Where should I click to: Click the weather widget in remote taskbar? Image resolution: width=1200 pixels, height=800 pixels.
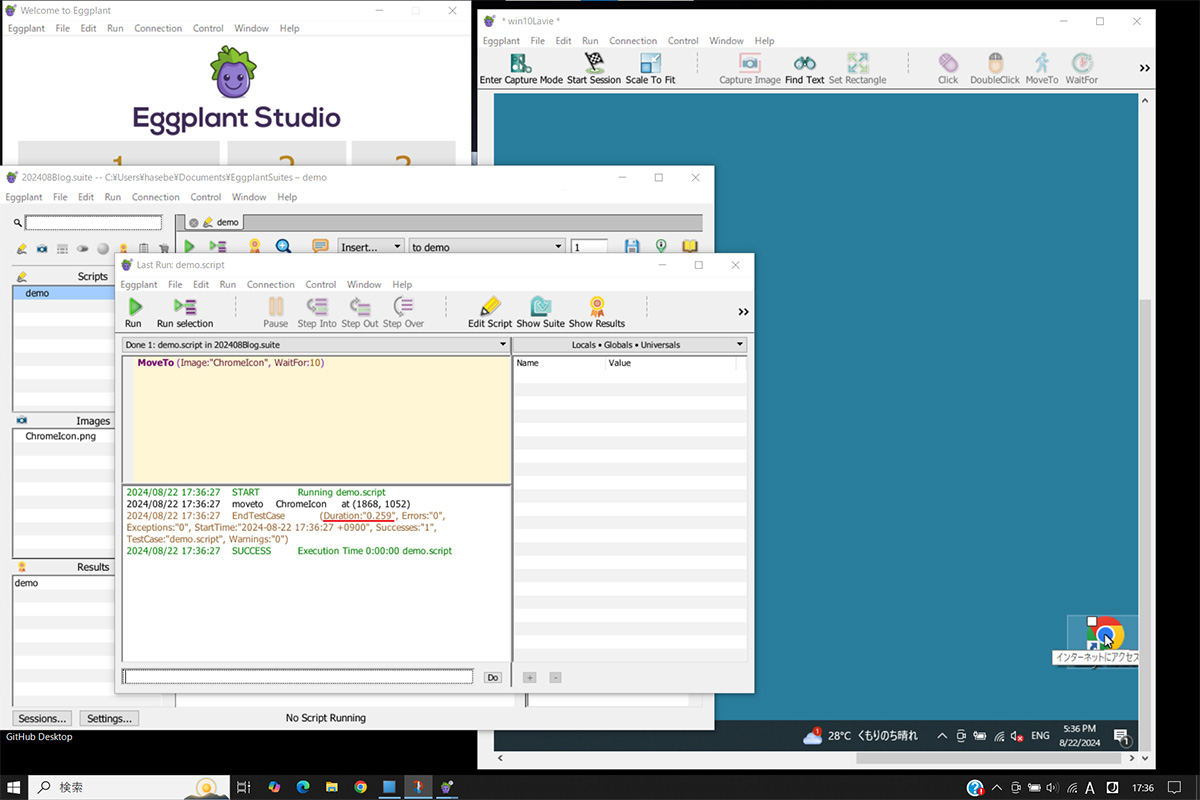(860, 736)
